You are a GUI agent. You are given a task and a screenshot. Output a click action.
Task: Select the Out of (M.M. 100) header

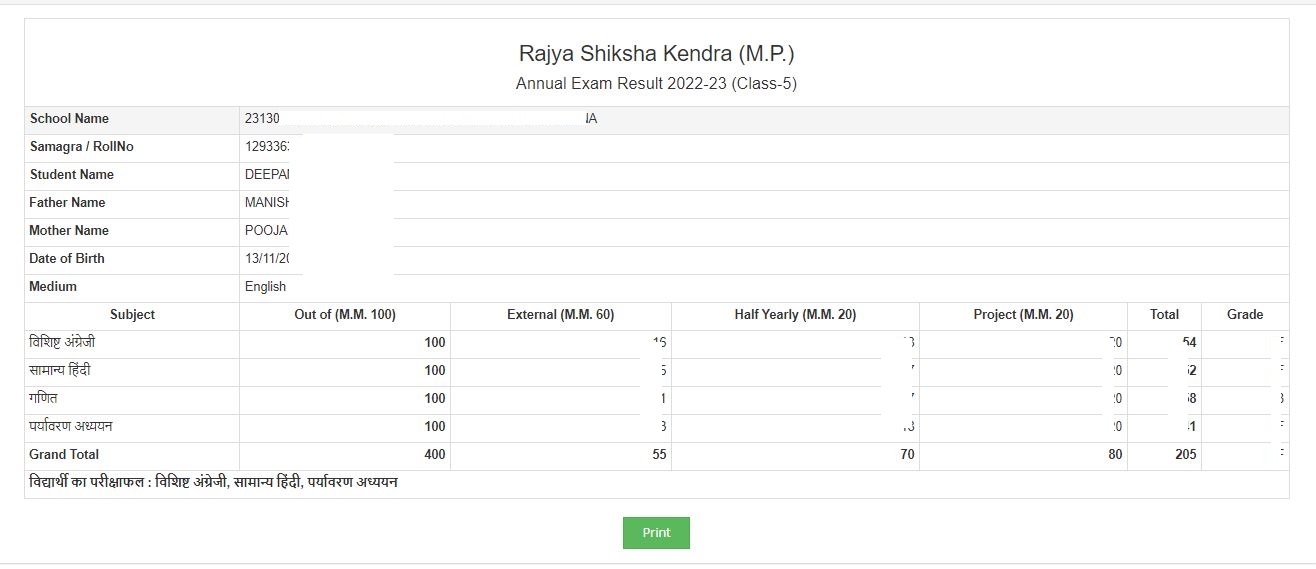coord(345,315)
